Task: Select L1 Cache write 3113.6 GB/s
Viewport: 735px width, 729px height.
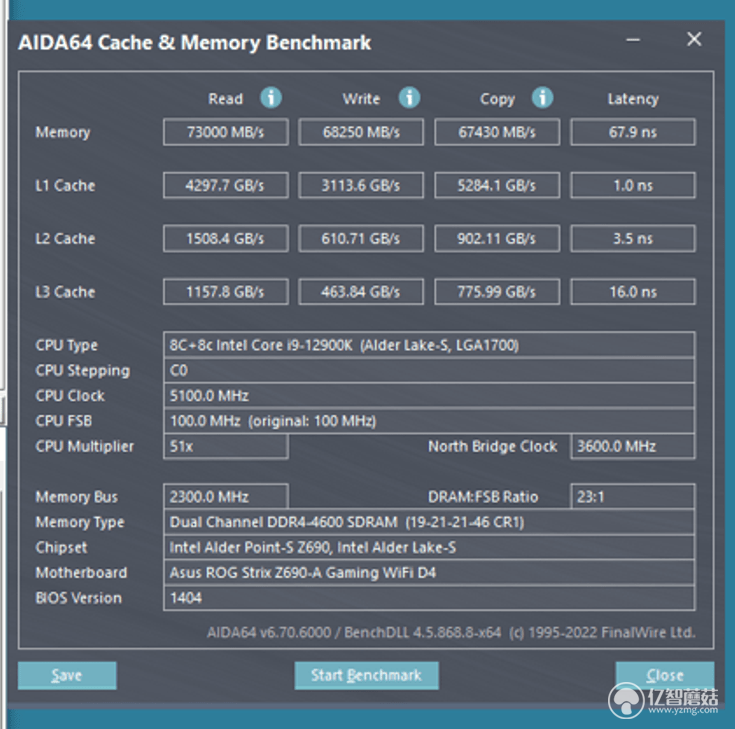Action: [361, 186]
